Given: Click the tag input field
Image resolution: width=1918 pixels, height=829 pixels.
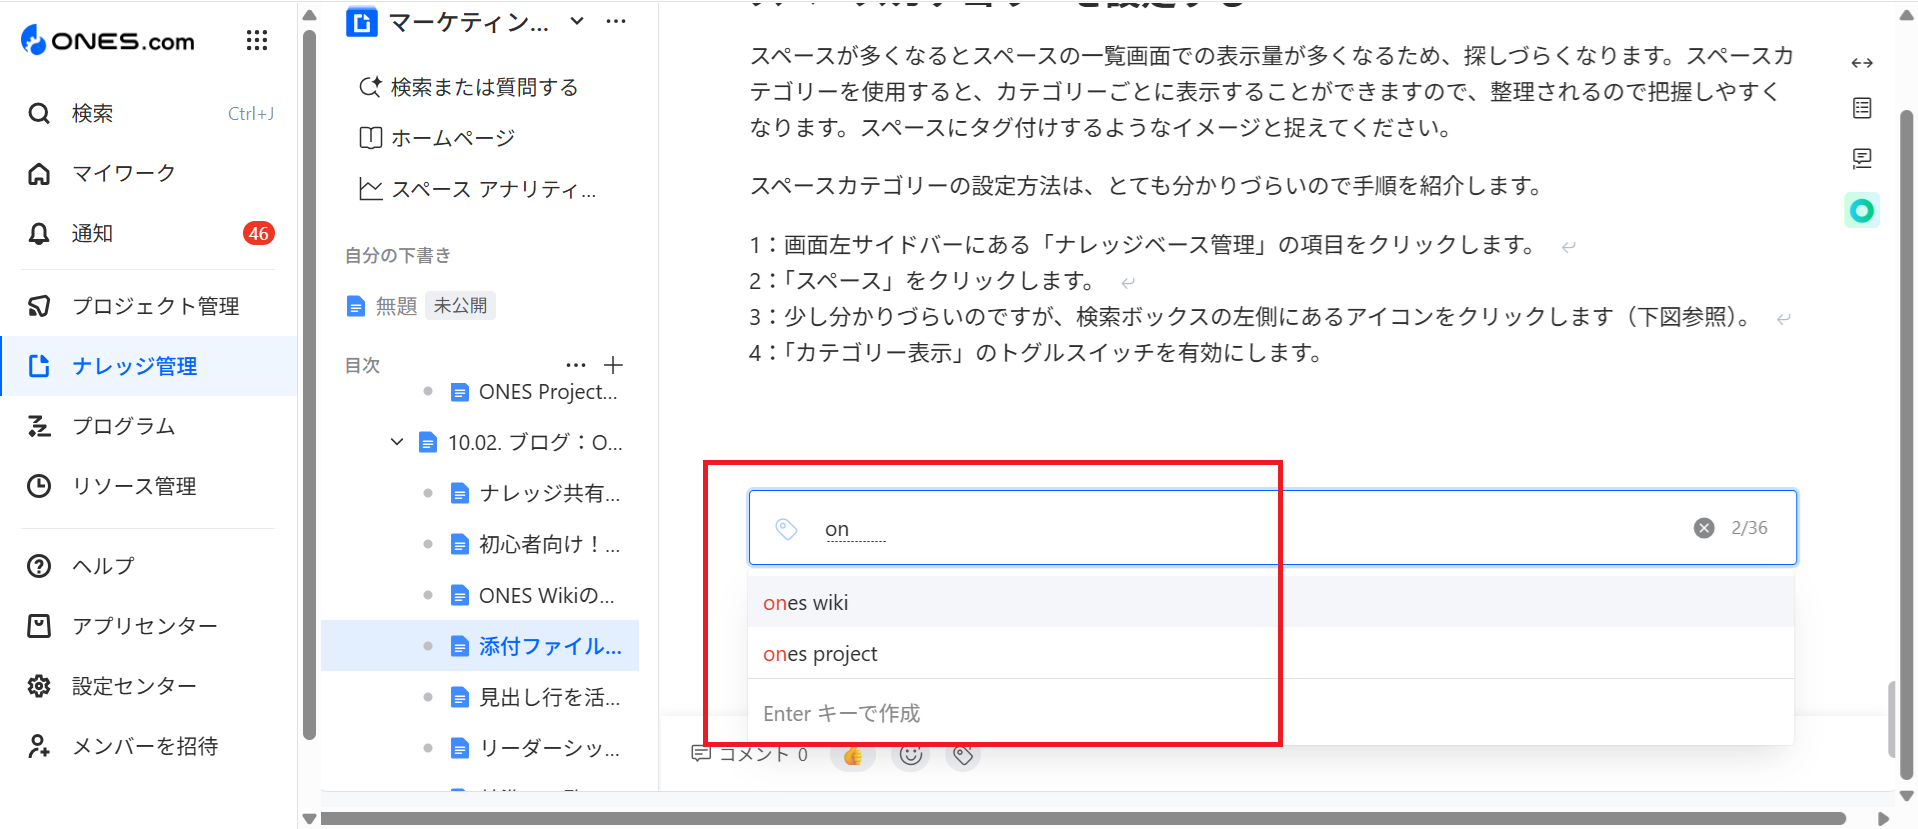Looking at the screenshot, I should (x=1272, y=528).
